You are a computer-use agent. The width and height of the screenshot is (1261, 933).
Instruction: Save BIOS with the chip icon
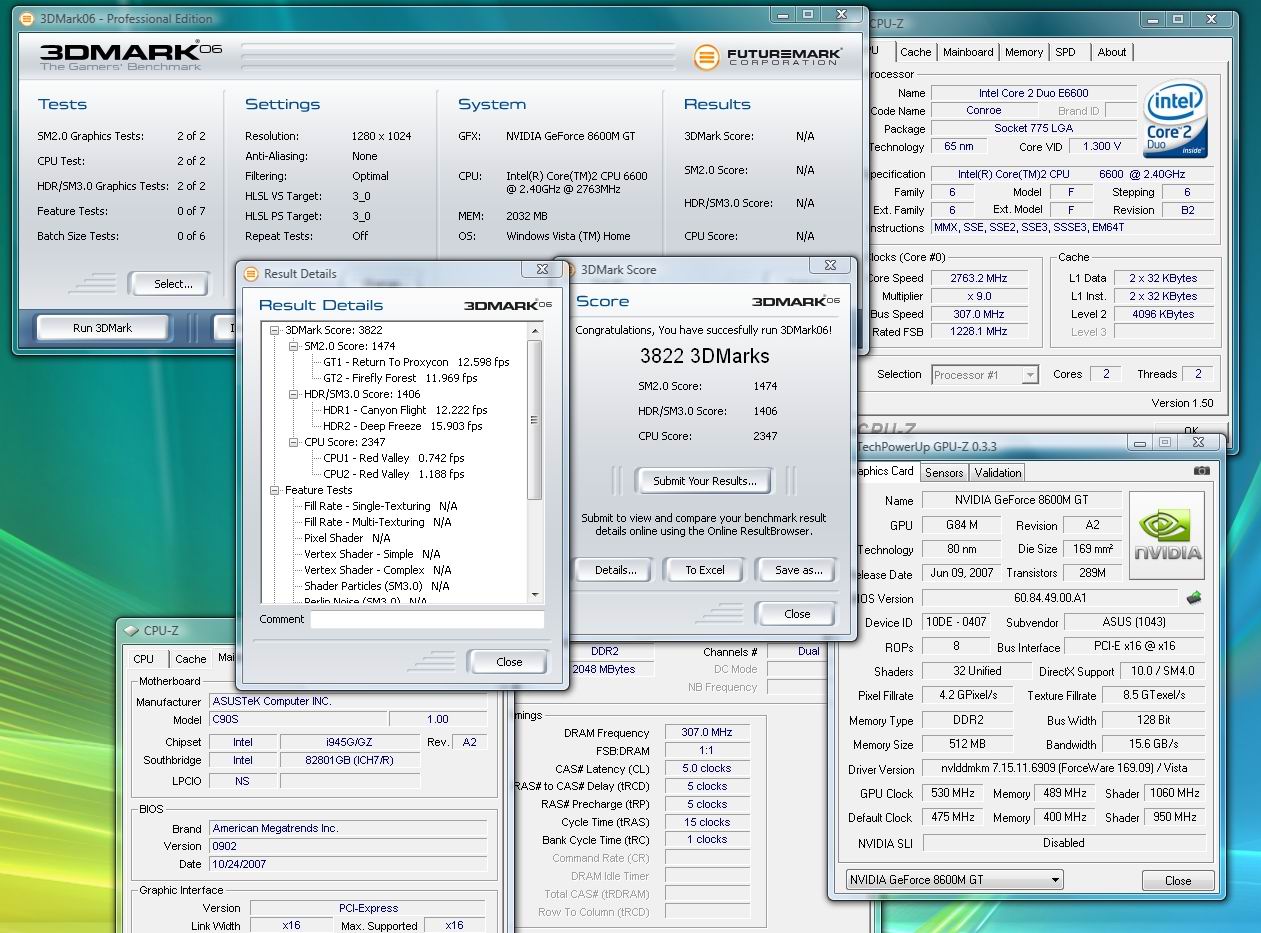tap(1194, 598)
